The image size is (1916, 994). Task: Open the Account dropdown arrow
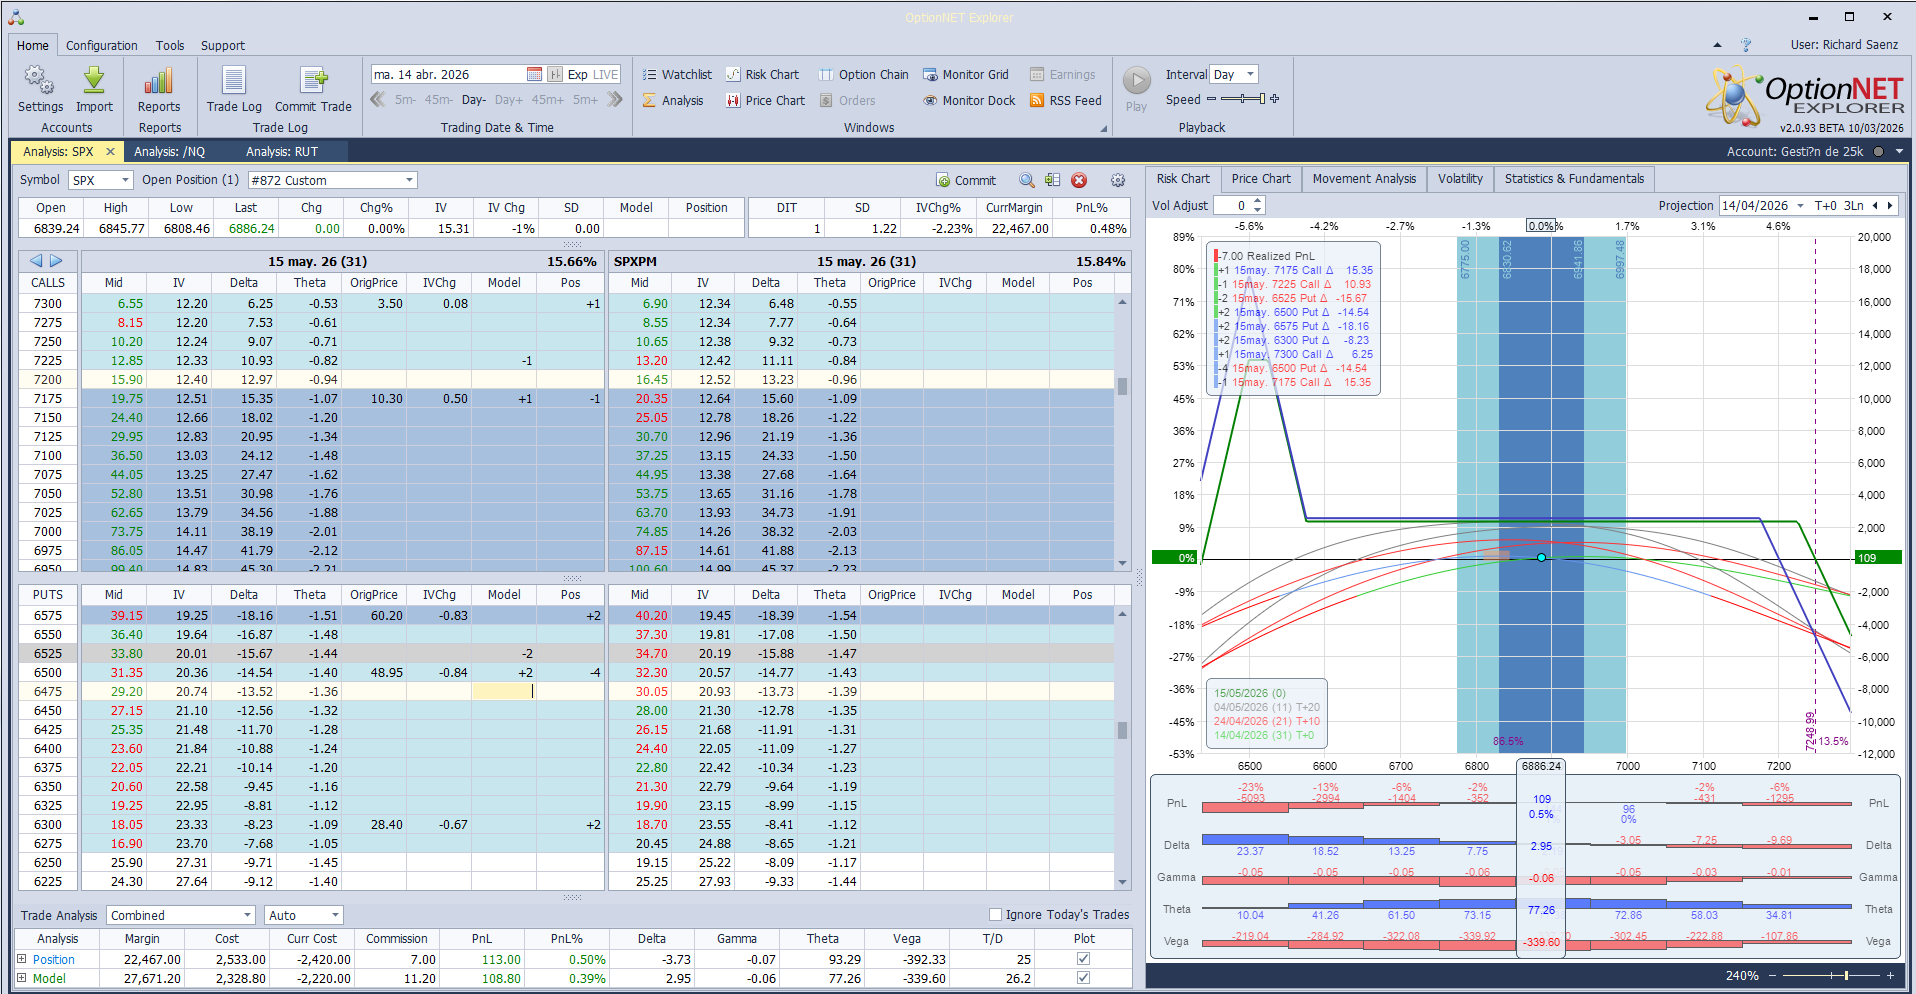(1899, 152)
